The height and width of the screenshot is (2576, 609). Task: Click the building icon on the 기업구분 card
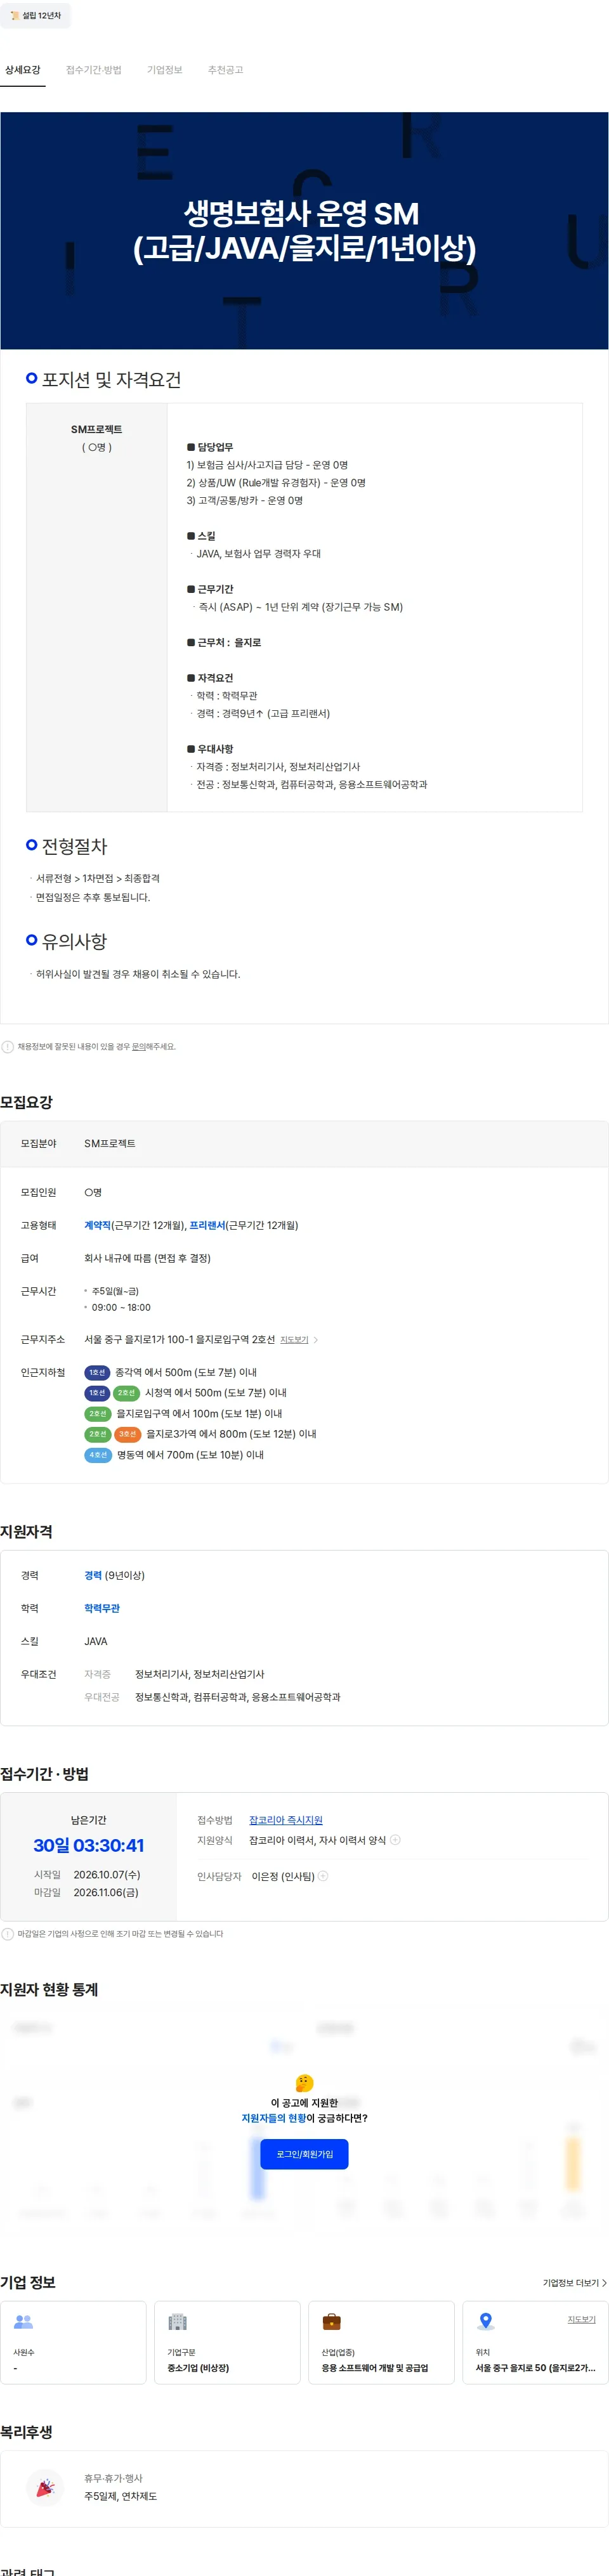pos(177,2322)
